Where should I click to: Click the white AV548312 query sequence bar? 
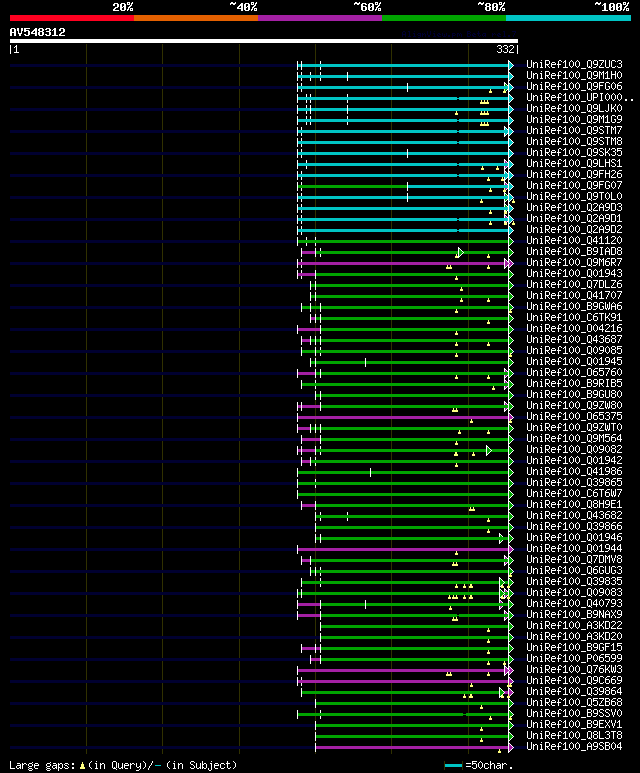pyautogui.click(x=264, y=41)
